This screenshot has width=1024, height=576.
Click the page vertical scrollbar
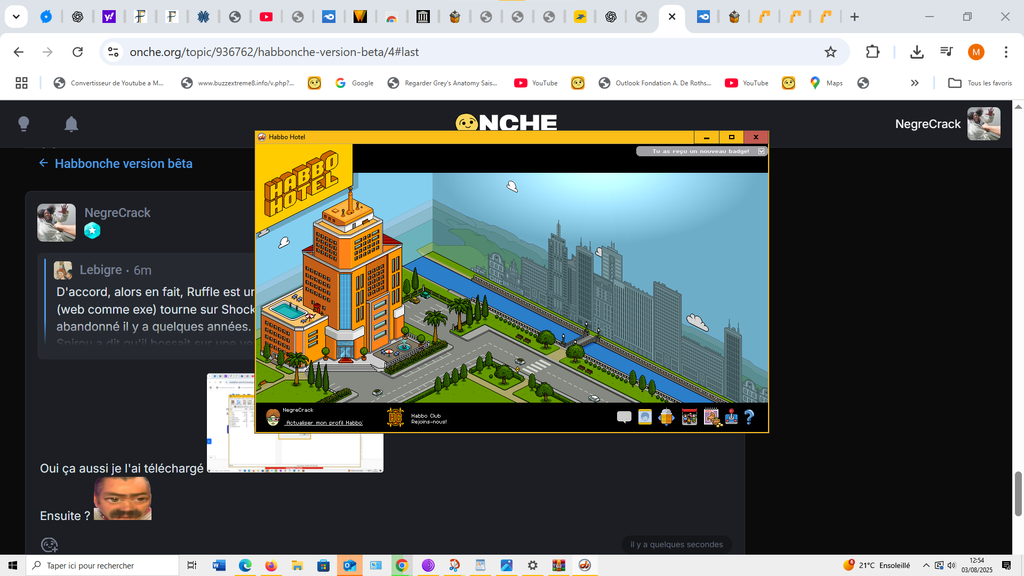1018,490
